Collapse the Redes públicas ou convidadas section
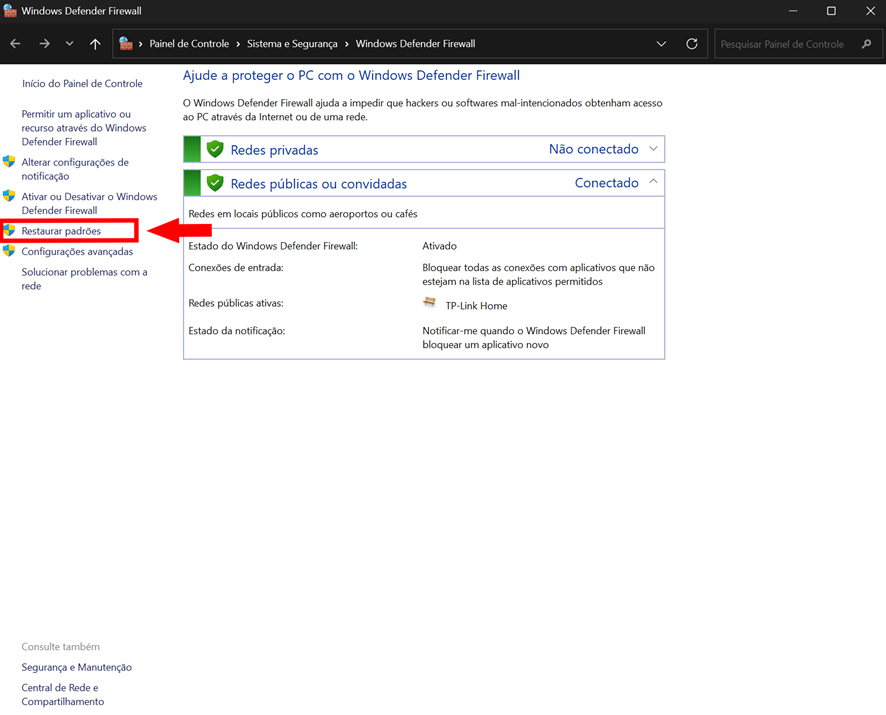Image resolution: width=886 pixels, height=715 pixels. pyautogui.click(x=653, y=182)
